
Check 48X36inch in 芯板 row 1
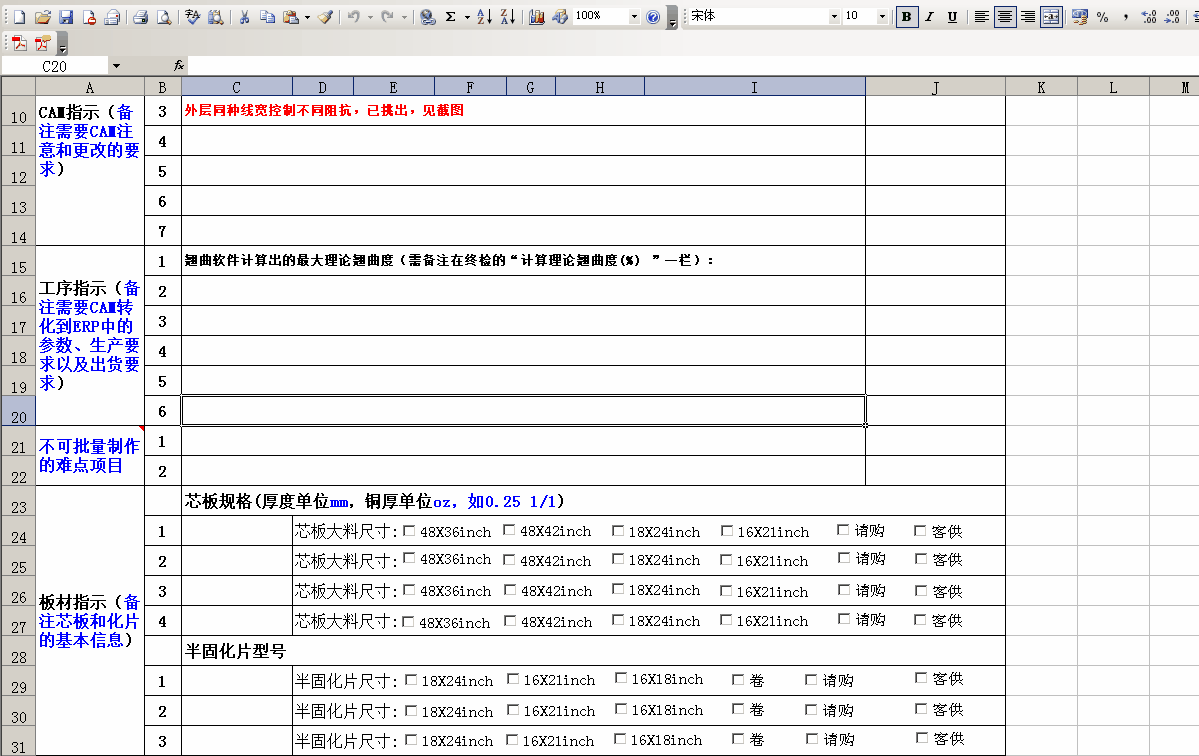409,530
